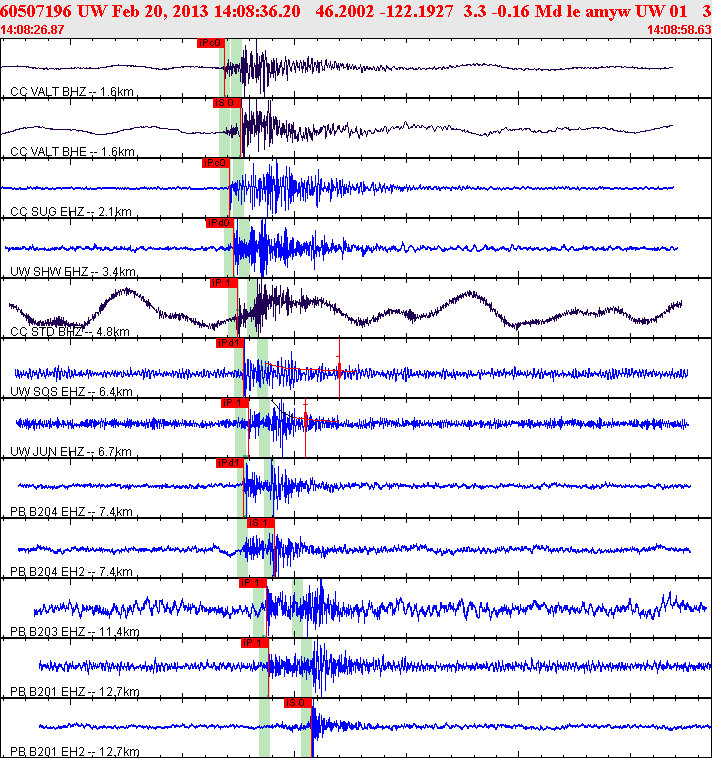Select the iPd1 pick flag on SQS EHZ trace
This screenshot has width=712, height=758.
tap(230, 343)
